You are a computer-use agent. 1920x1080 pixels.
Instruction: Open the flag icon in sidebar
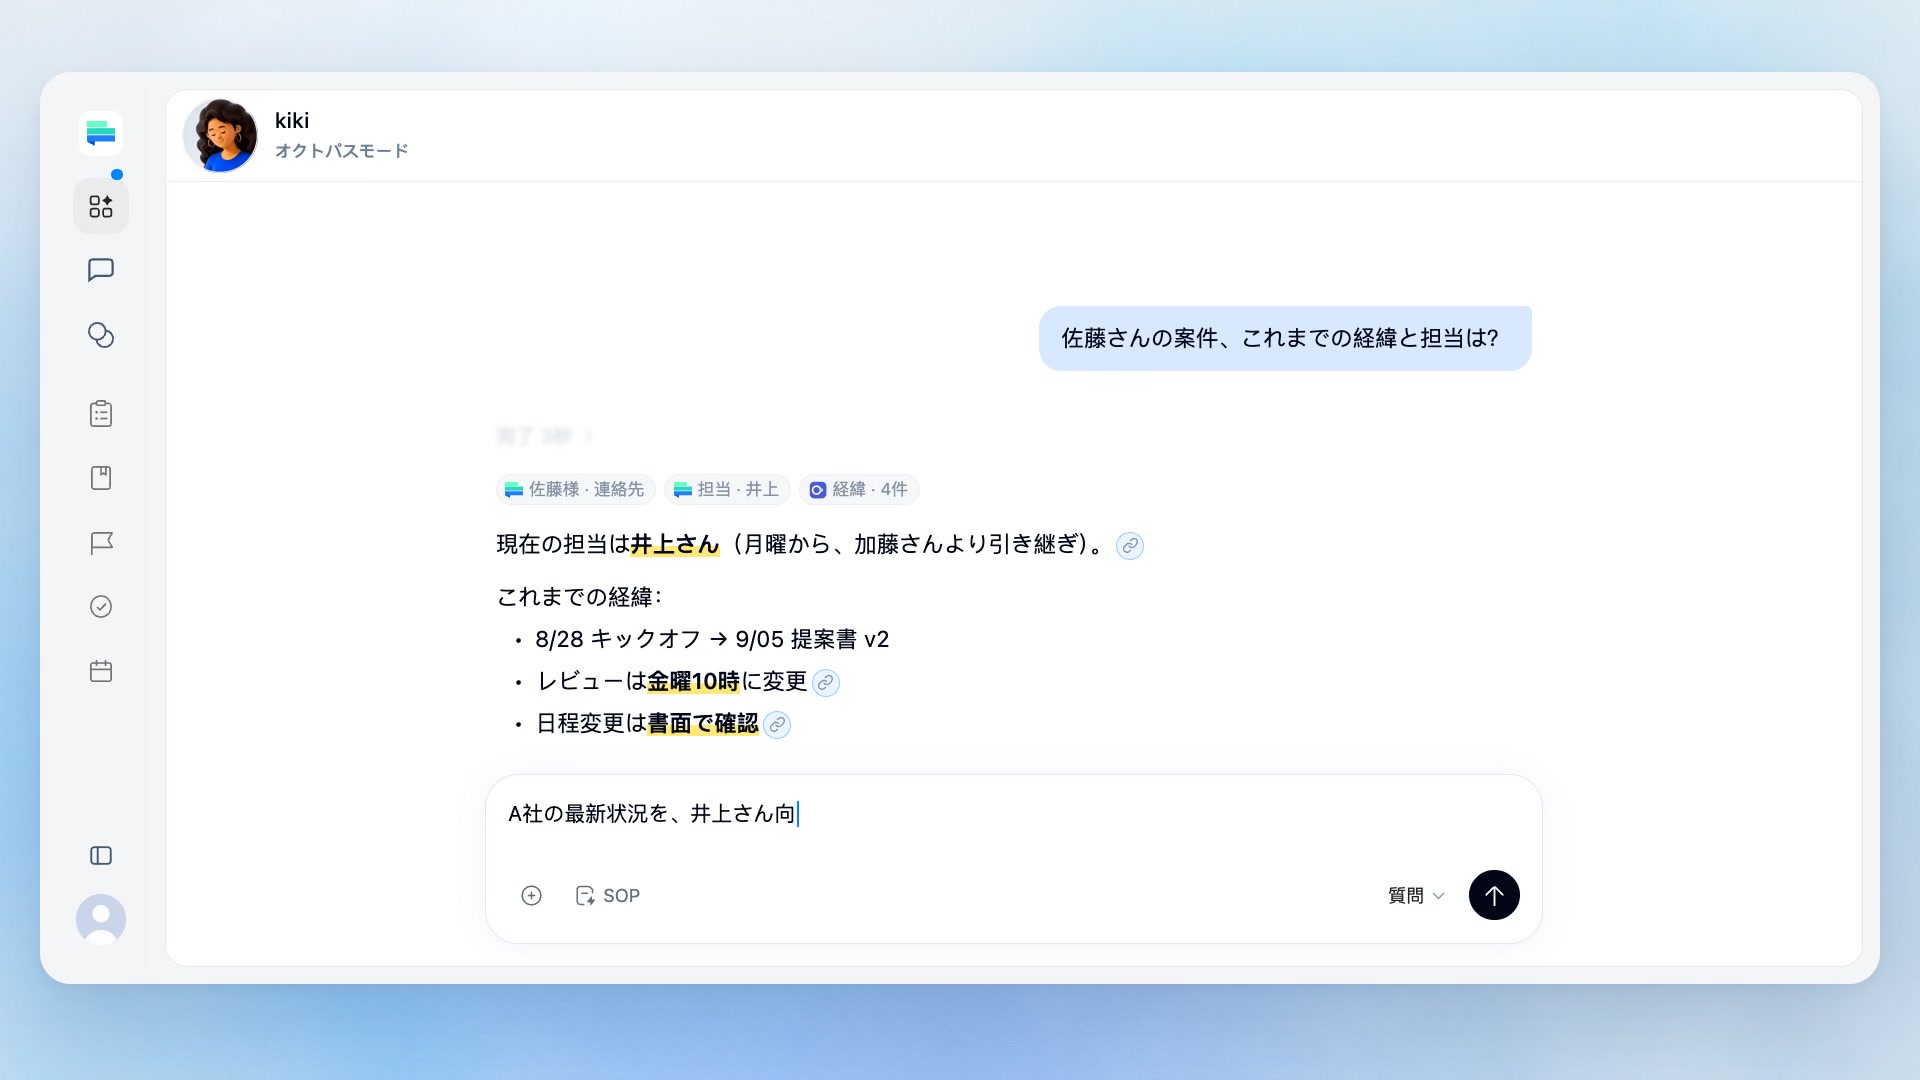pos(101,543)
